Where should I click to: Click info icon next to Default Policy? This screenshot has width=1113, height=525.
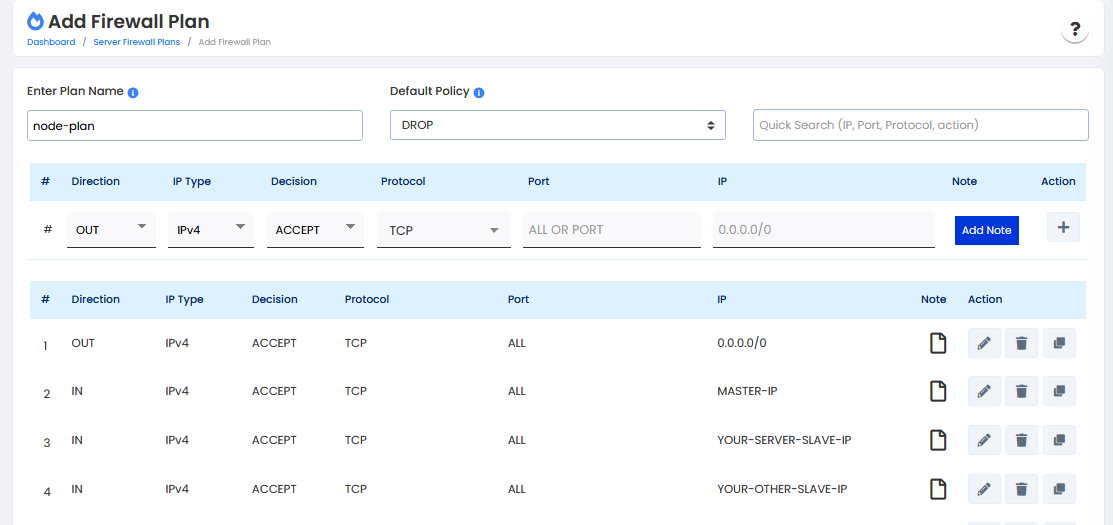click(x=479, y=92)
